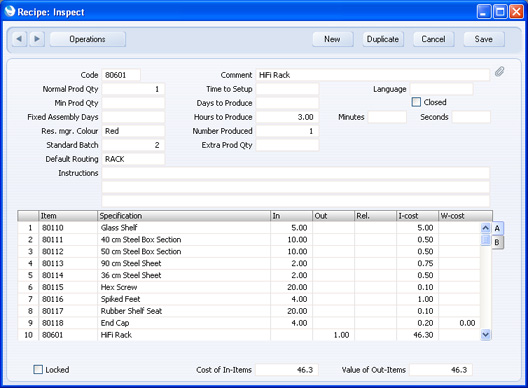This screenshot has height=388, width=528.
Task: Click the 40 cm Steel Box Section cell
Action: click(184, 240)
